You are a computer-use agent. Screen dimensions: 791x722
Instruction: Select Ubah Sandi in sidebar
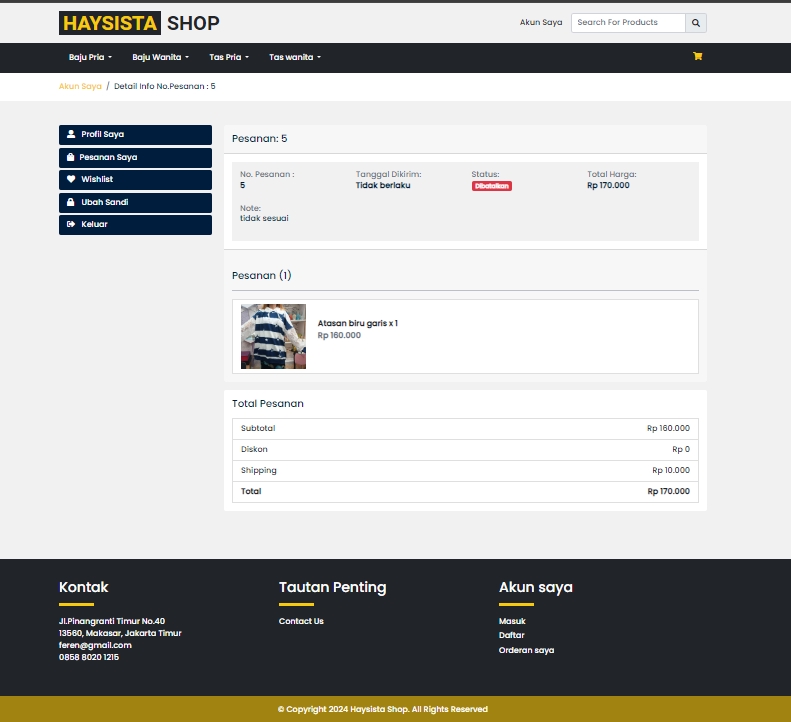(135, 202)
